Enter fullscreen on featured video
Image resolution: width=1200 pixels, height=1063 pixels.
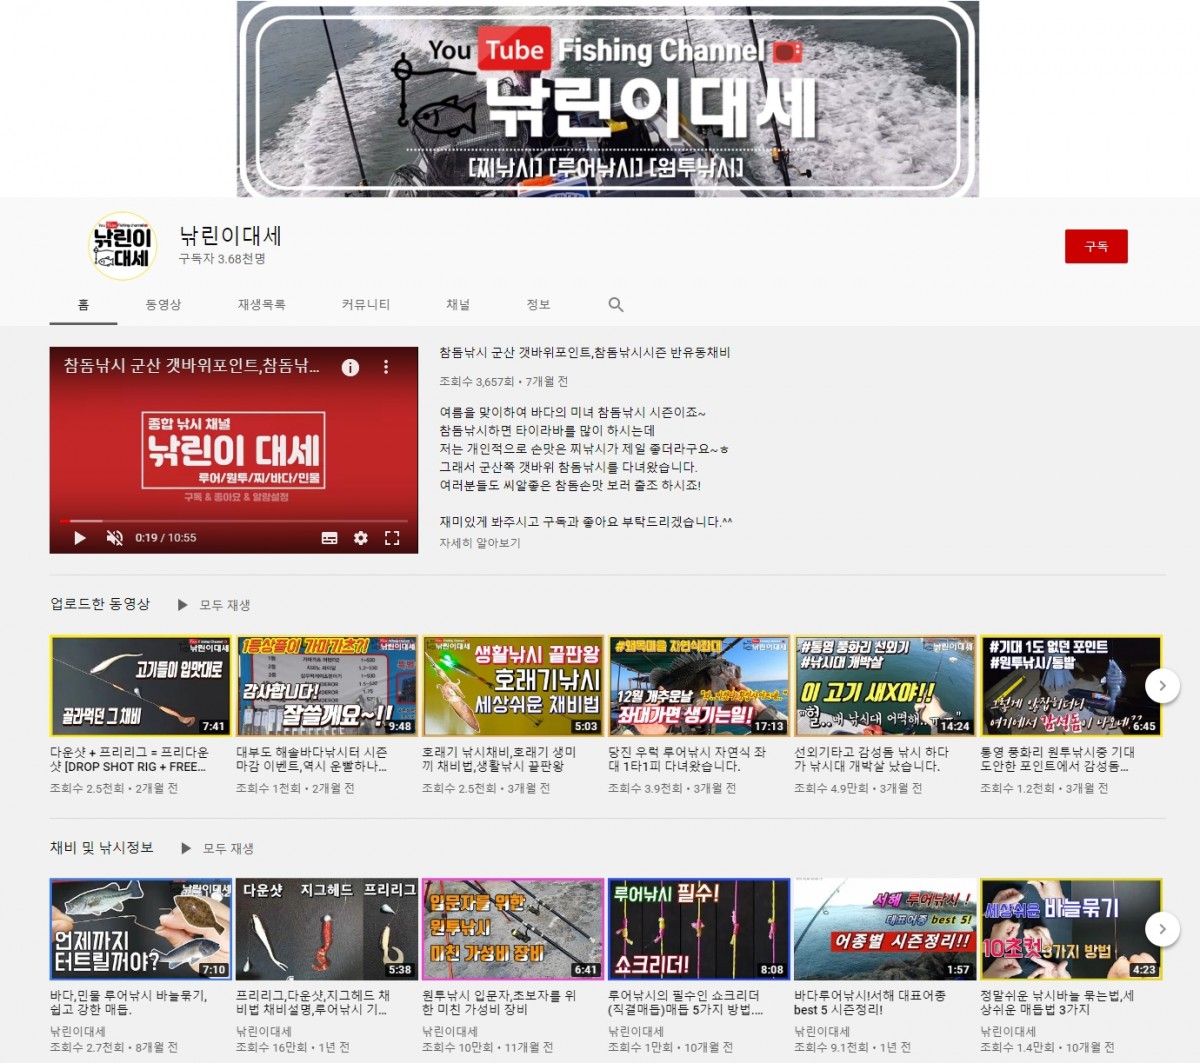pyautogui.click(x=392, y=538)
